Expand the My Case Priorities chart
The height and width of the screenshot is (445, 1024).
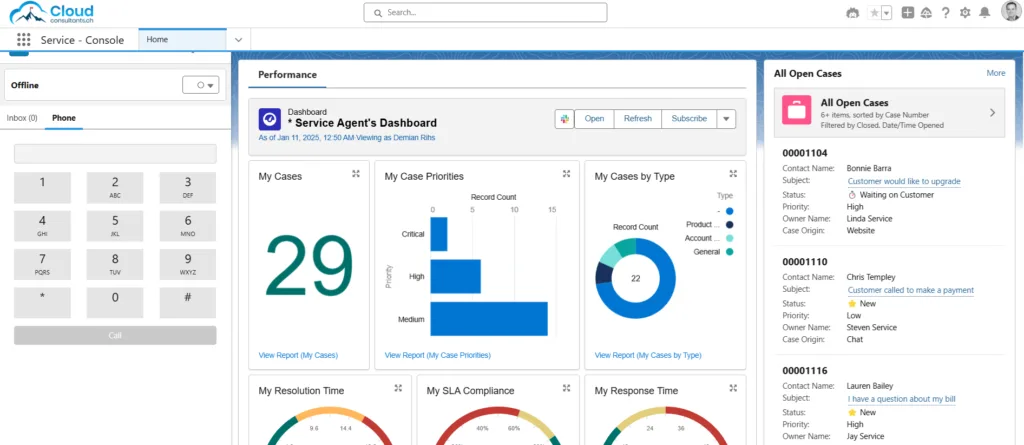(x=566, y=174)
